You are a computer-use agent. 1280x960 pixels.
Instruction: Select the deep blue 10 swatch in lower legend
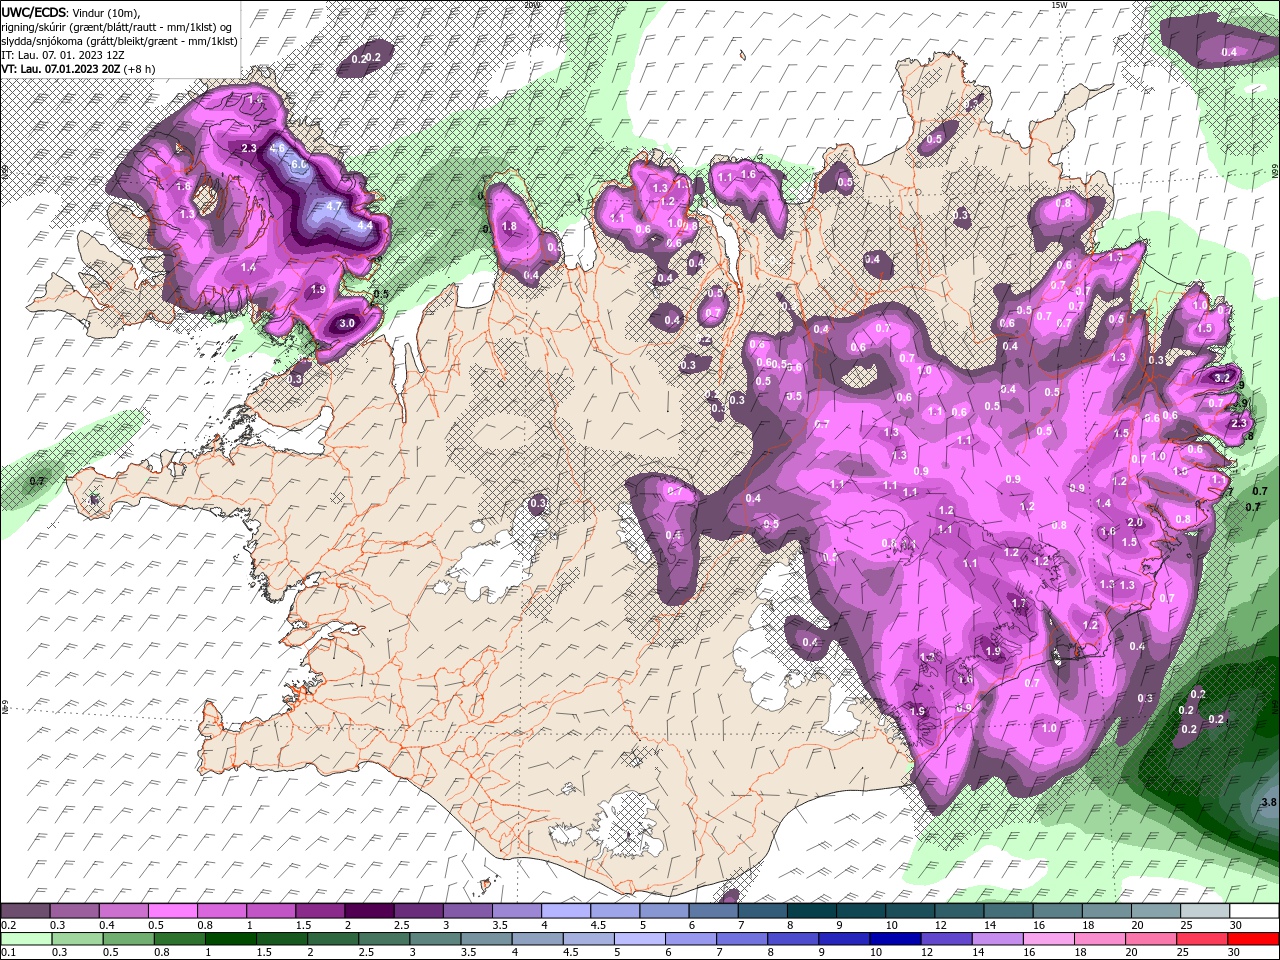(895, 939)
